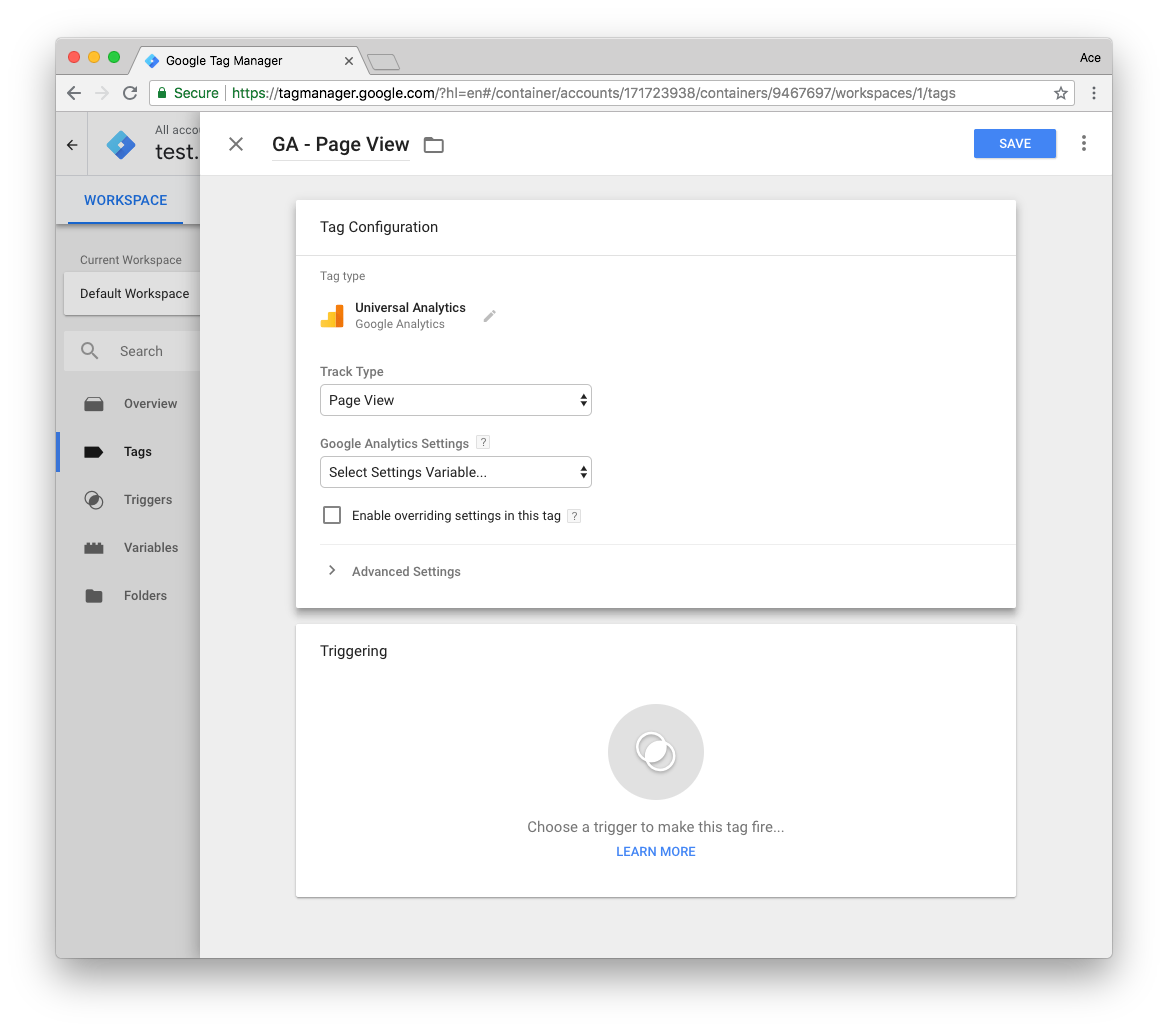
Task: Click the trigger loading spinner circle
Action: (655, 752)
